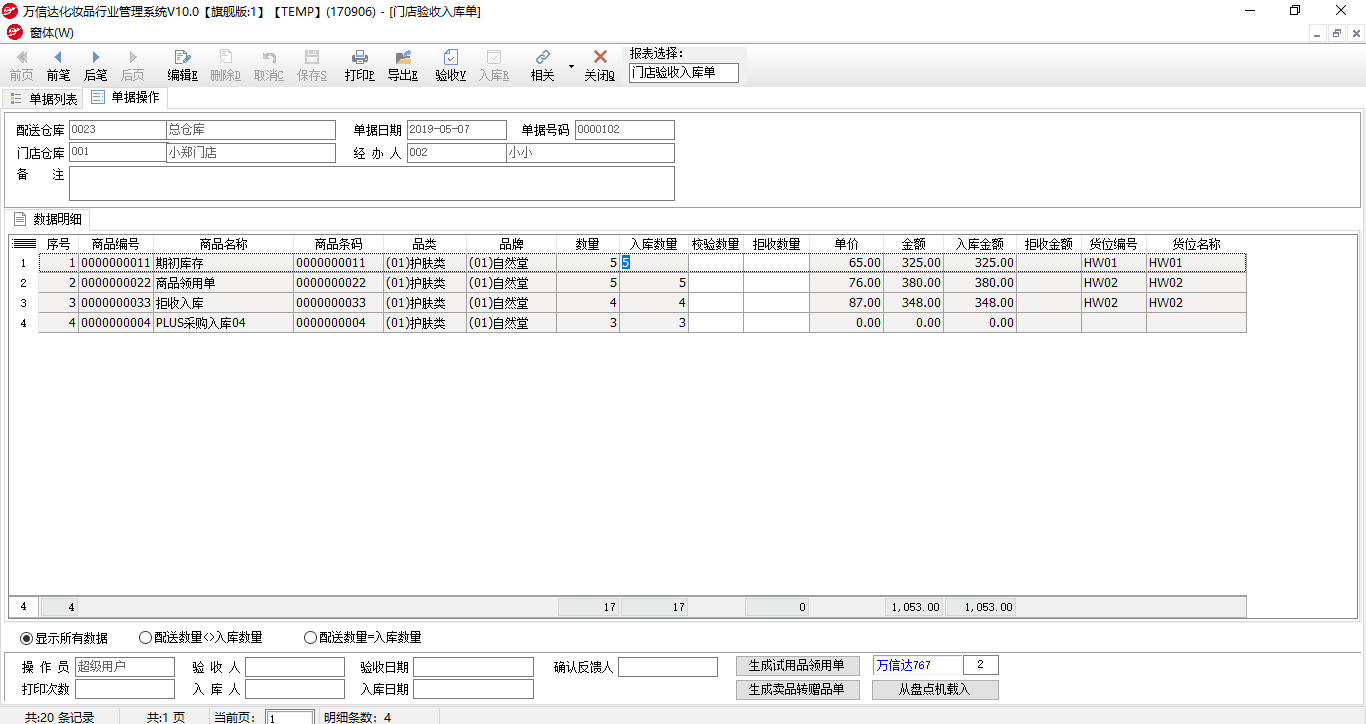Click the 前笔 previous record arrow
The height and width of the screenshot is (724, 1366).
coord(58,65)
